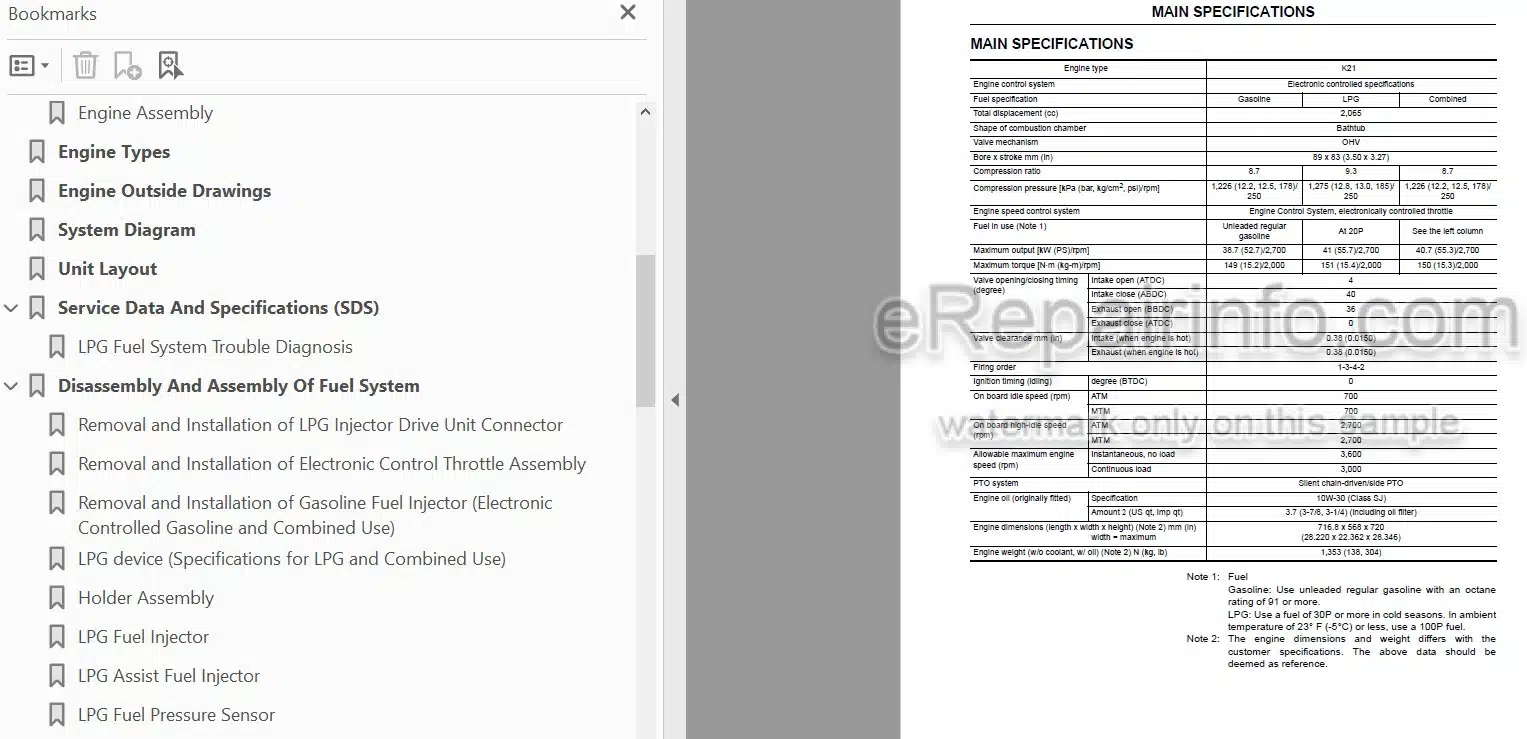Open LPG Injector Drive Unit Connector bookmark
The height and width of the screenshot is (739, 1527).
coord(321,425)
